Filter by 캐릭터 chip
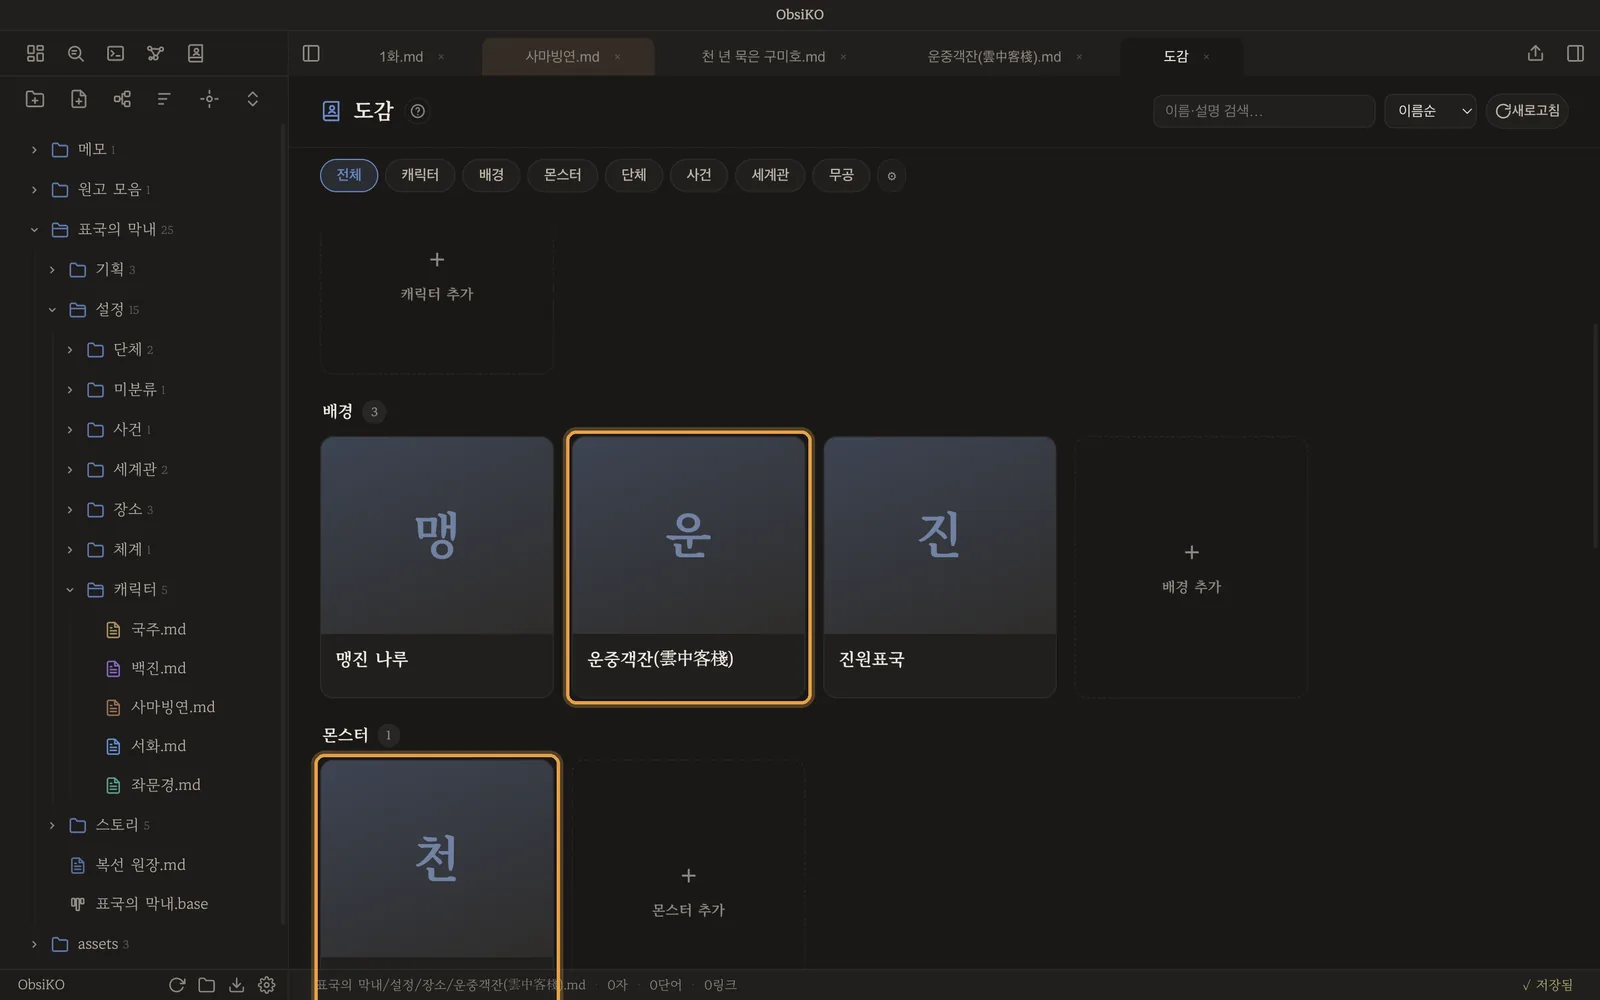1600x1000 pixels. 420,175
